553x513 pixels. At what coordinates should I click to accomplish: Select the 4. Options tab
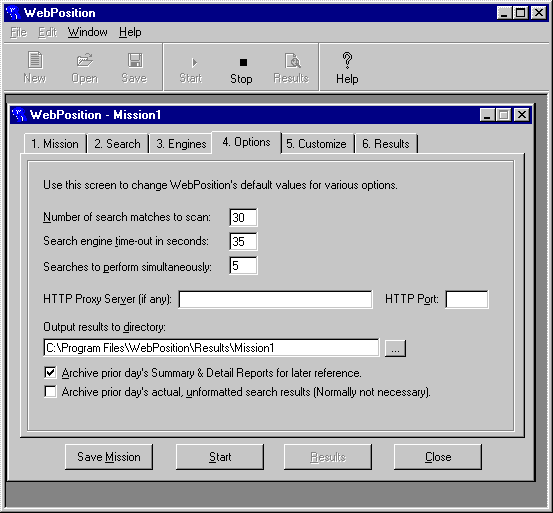pos(246,142)
